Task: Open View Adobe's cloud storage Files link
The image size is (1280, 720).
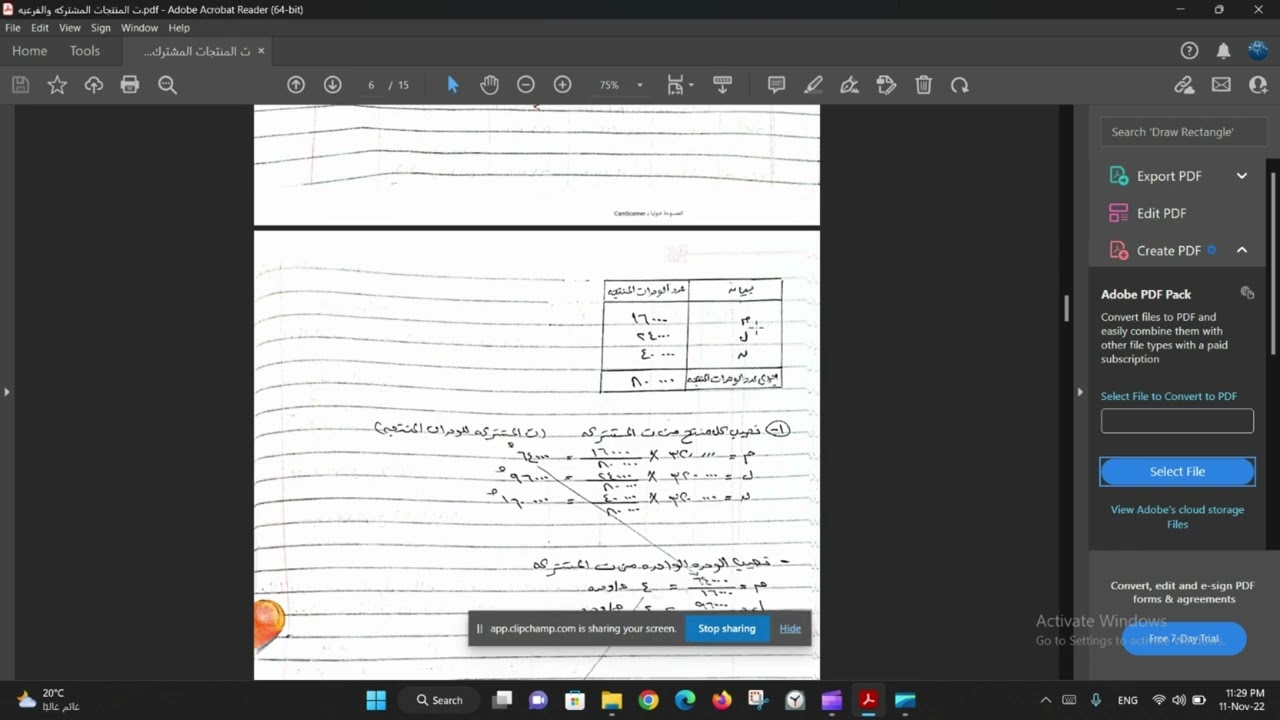Action: (1177, 517)
